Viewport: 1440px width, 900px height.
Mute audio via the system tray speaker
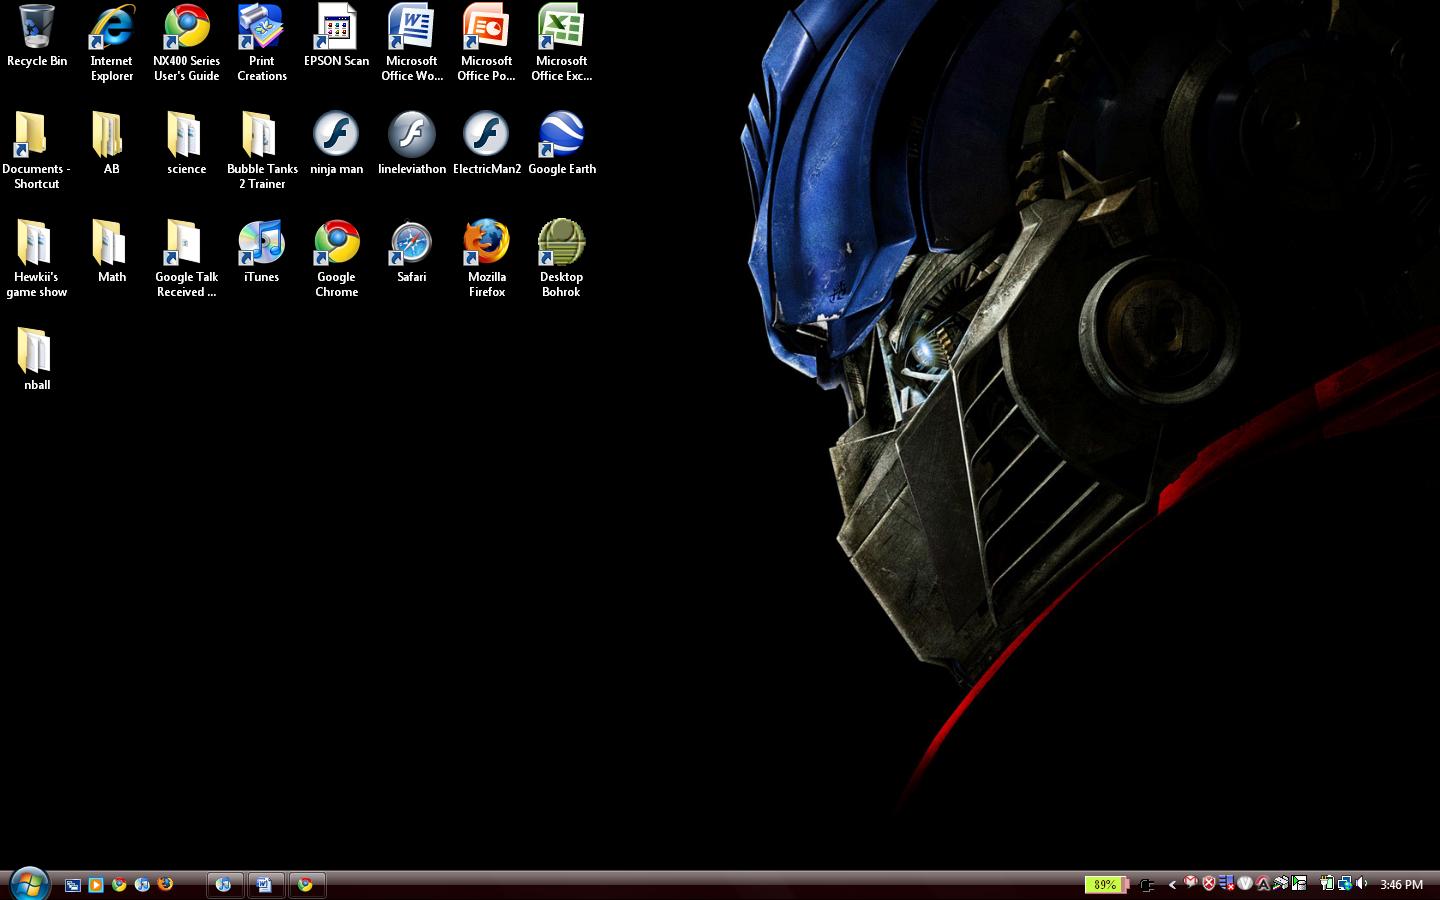(x=1360, y=884)
